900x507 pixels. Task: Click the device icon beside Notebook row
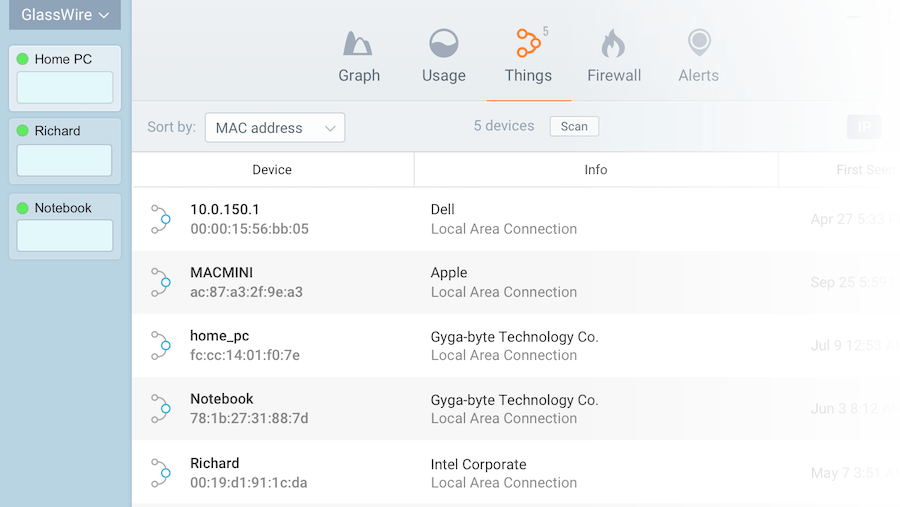pyautogui.click(x=161, y=408)
